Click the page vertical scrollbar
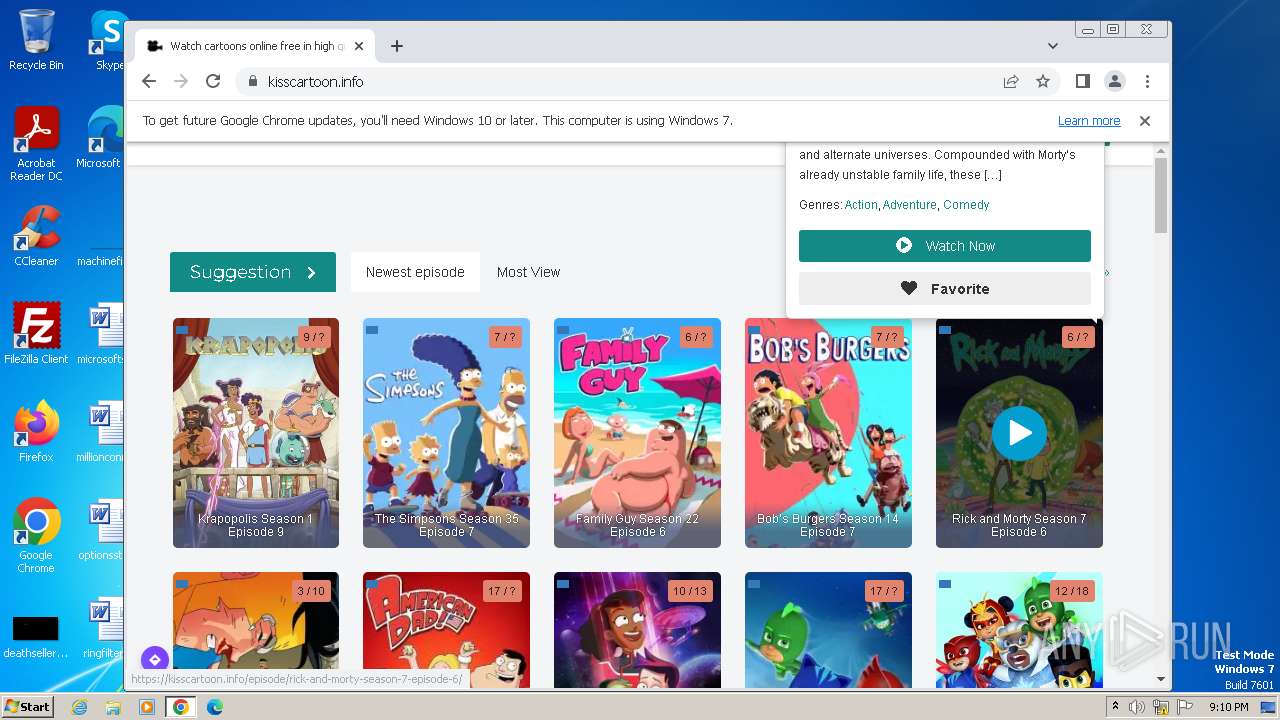 pyautogui.click(x=1161, y=195)
